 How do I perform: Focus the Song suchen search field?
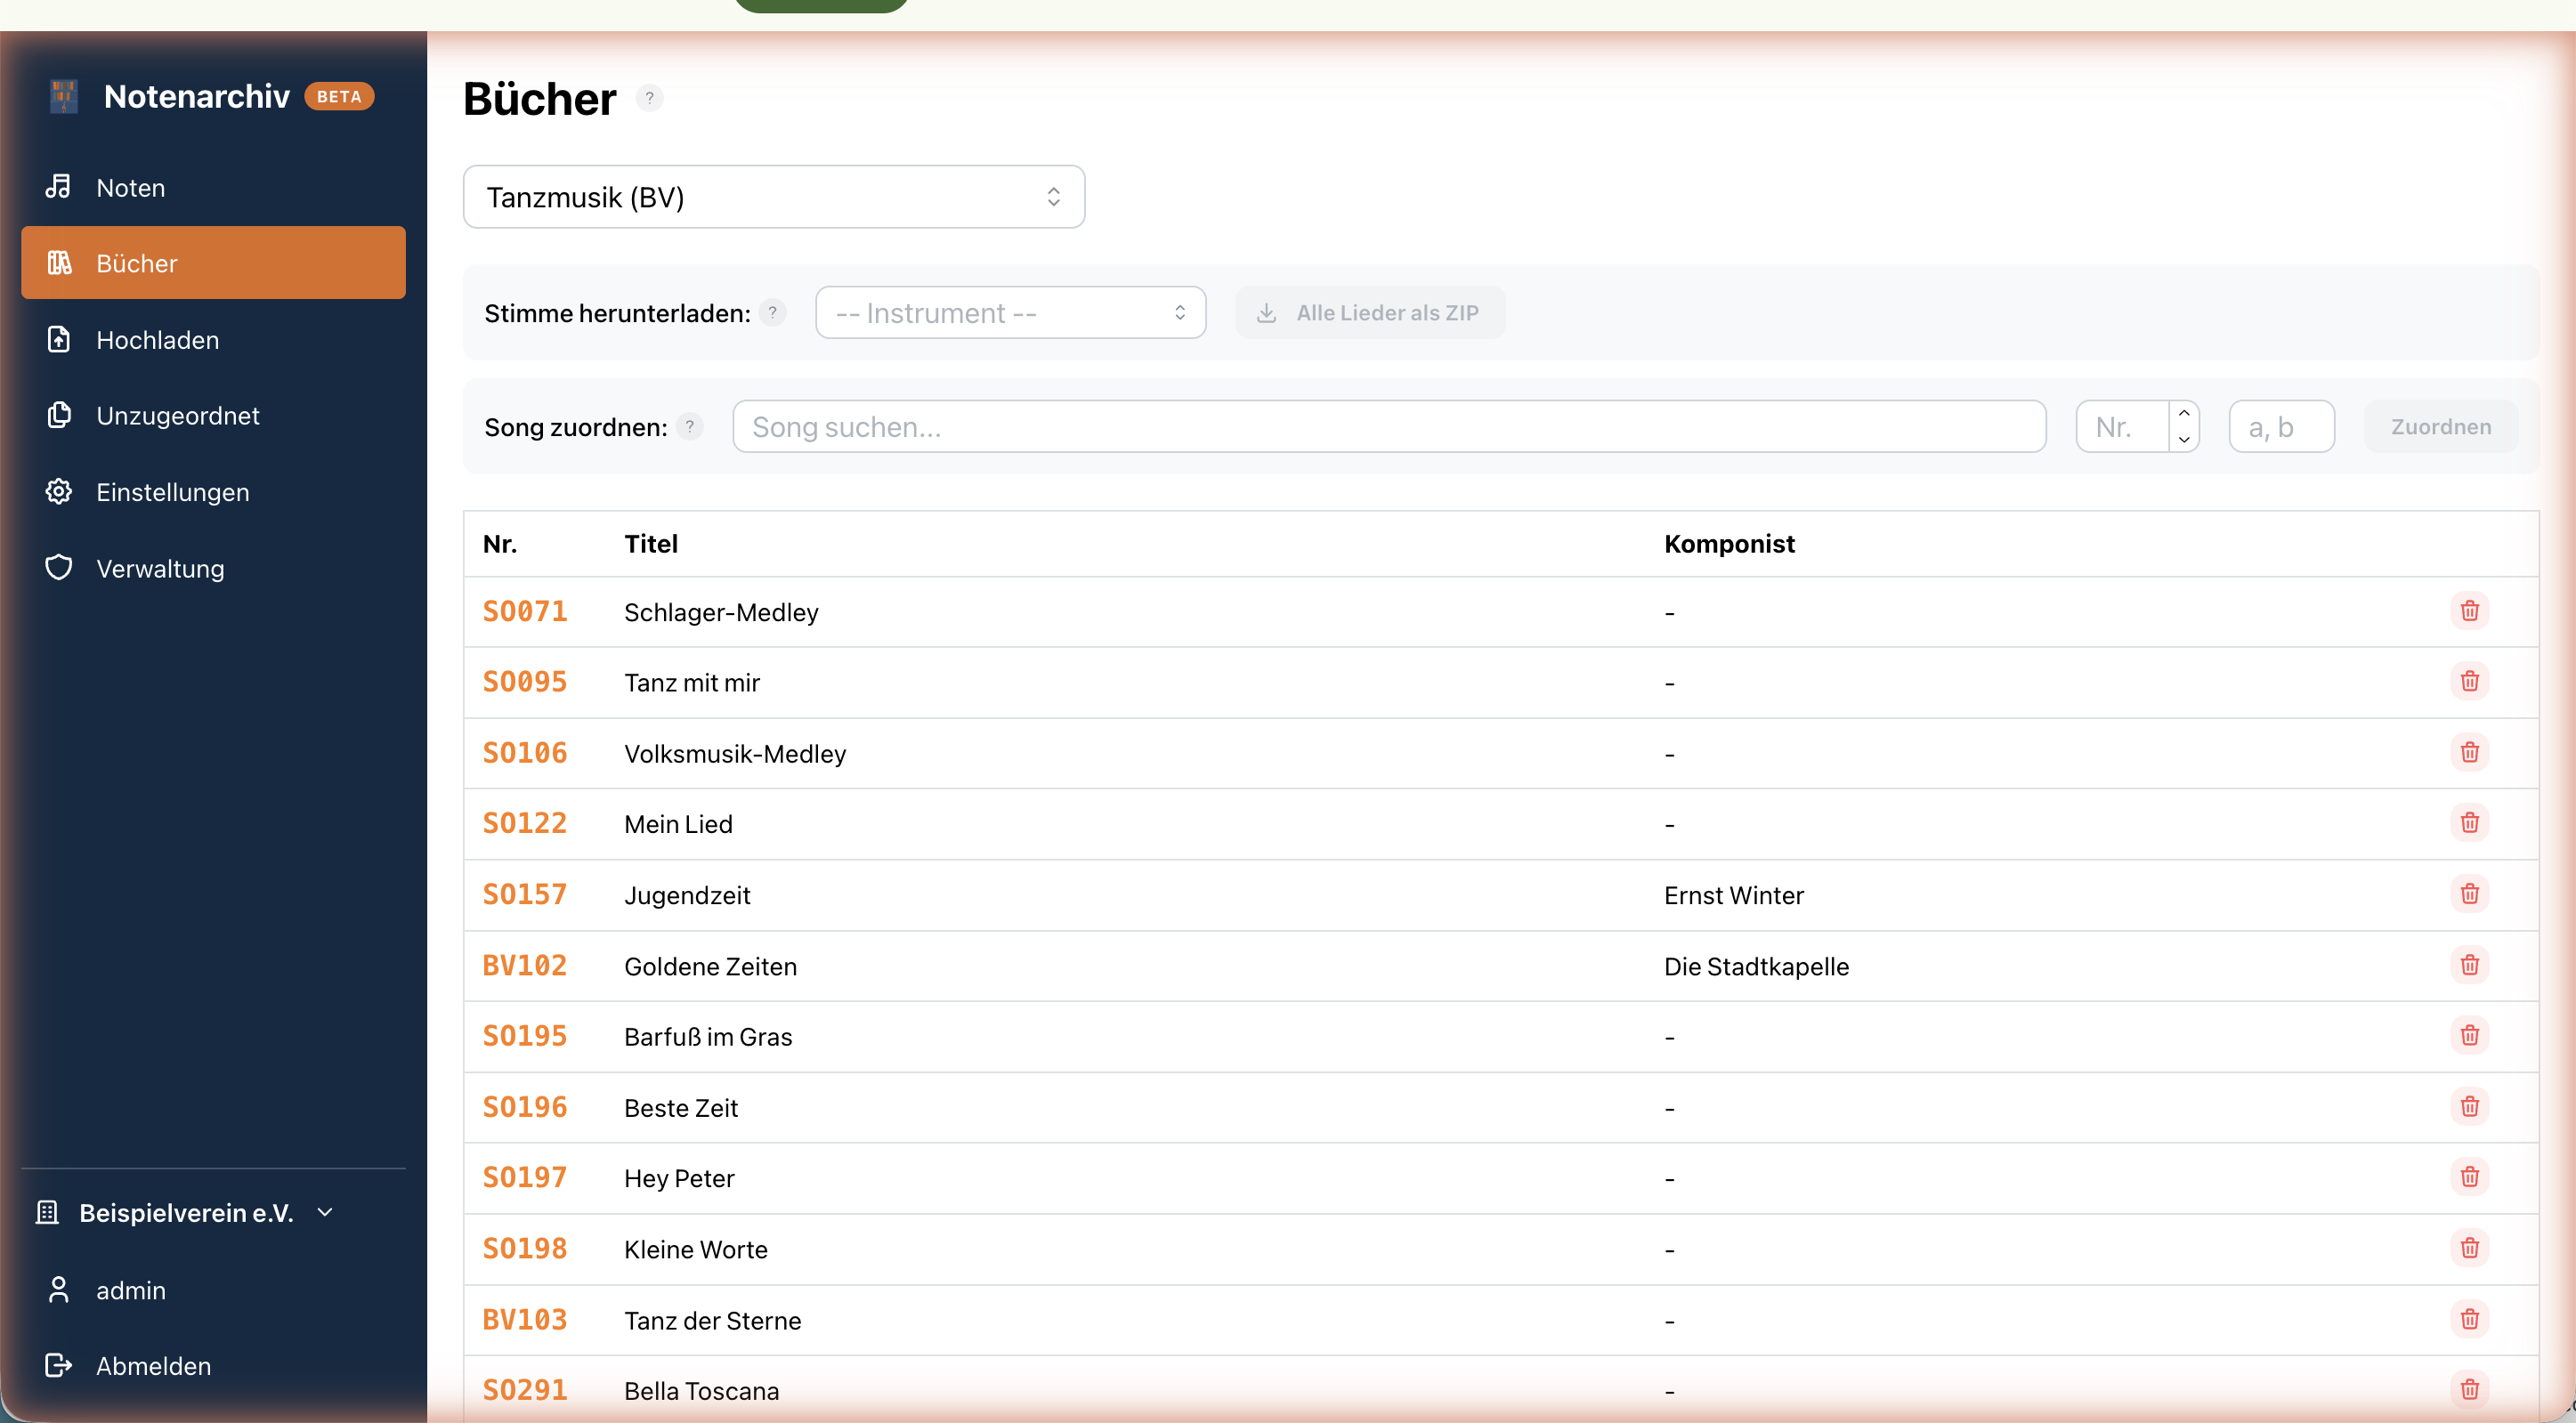[x=1388, y=427]
